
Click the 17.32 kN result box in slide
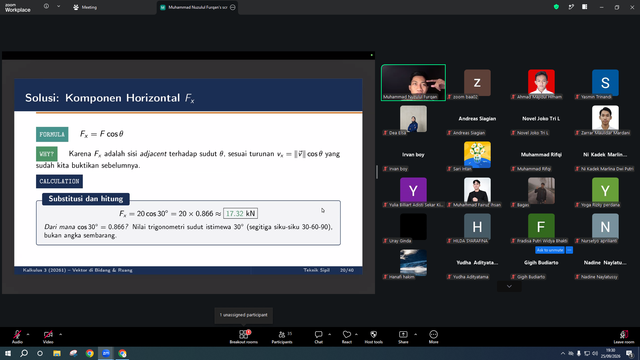(x=240, y=213)
